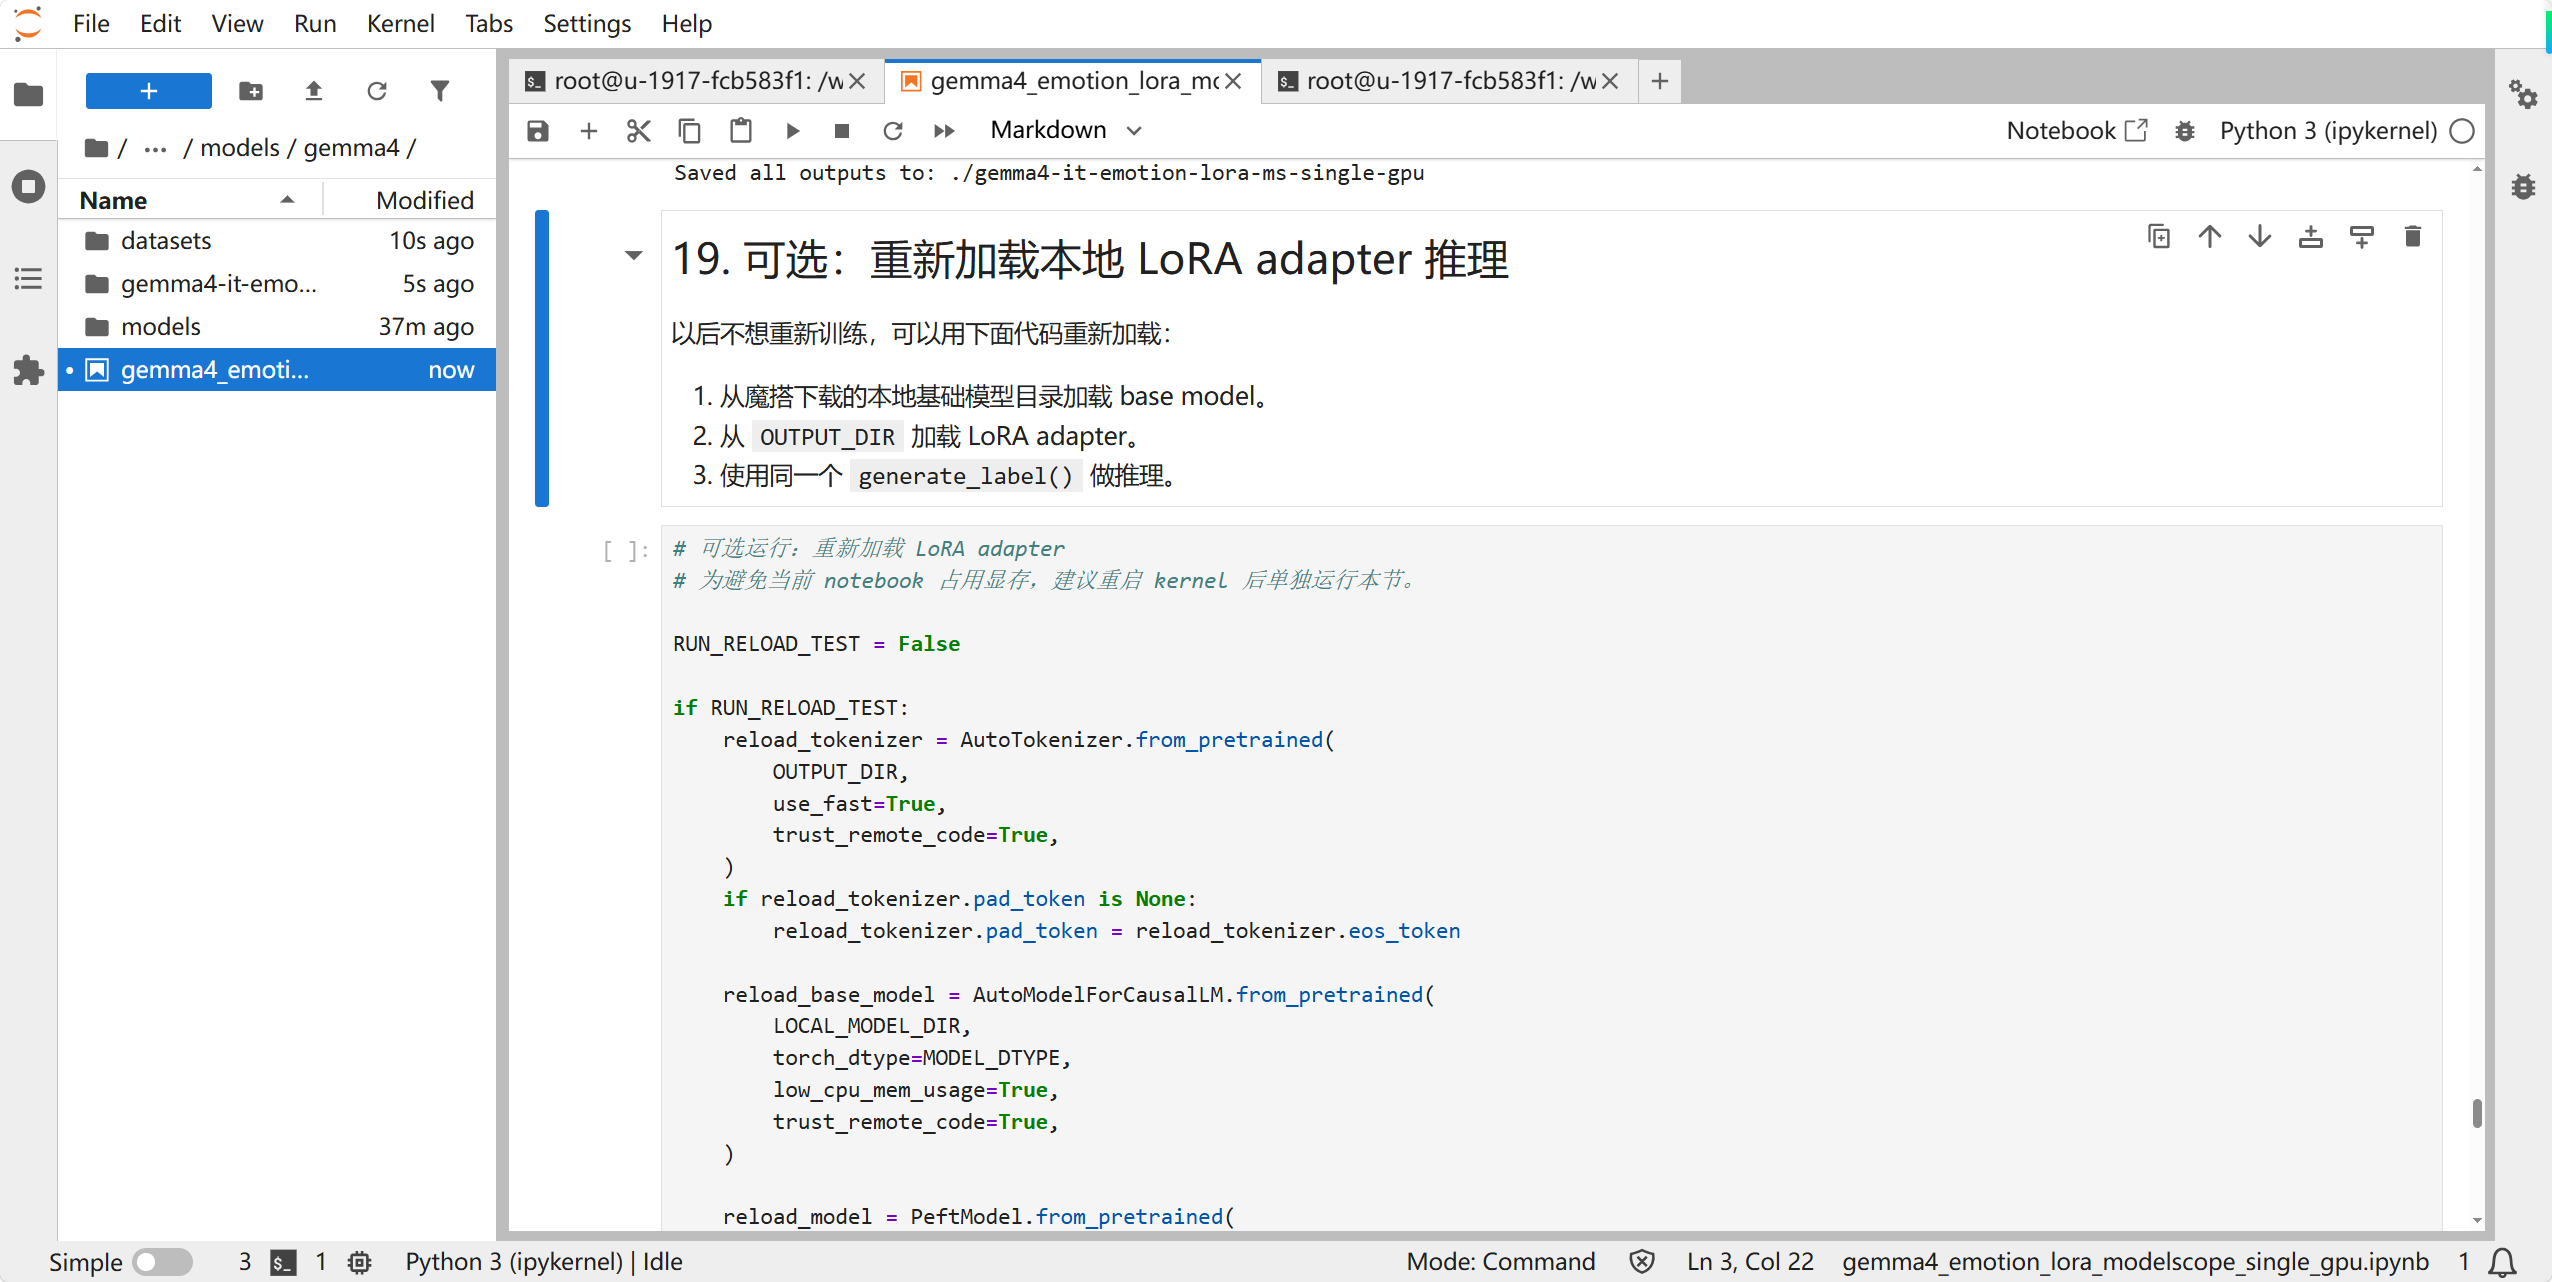Move the selected cell up

click(x=2210, y=237)
